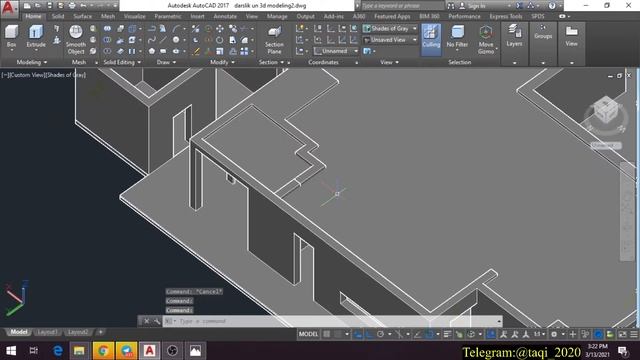The width and height of the screenshot is (640, 360).
Task: Click the Smooth Object mesh tool
Action: pyautogui.click(x=76, y=40)
